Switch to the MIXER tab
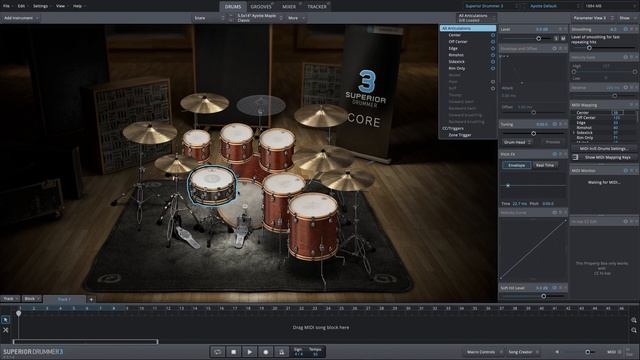 pos(289,7)
